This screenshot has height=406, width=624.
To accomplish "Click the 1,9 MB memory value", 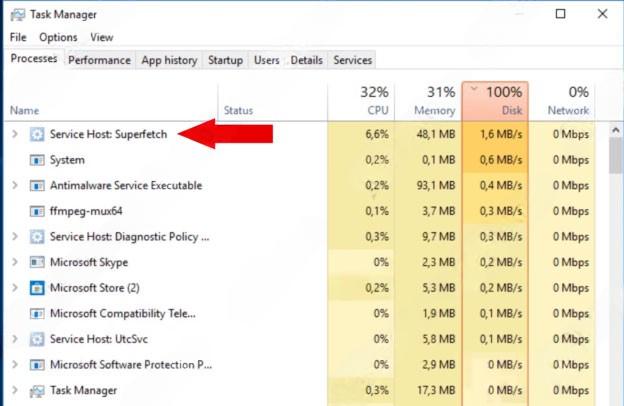I will pyautogui.click(x=439, y=314).
